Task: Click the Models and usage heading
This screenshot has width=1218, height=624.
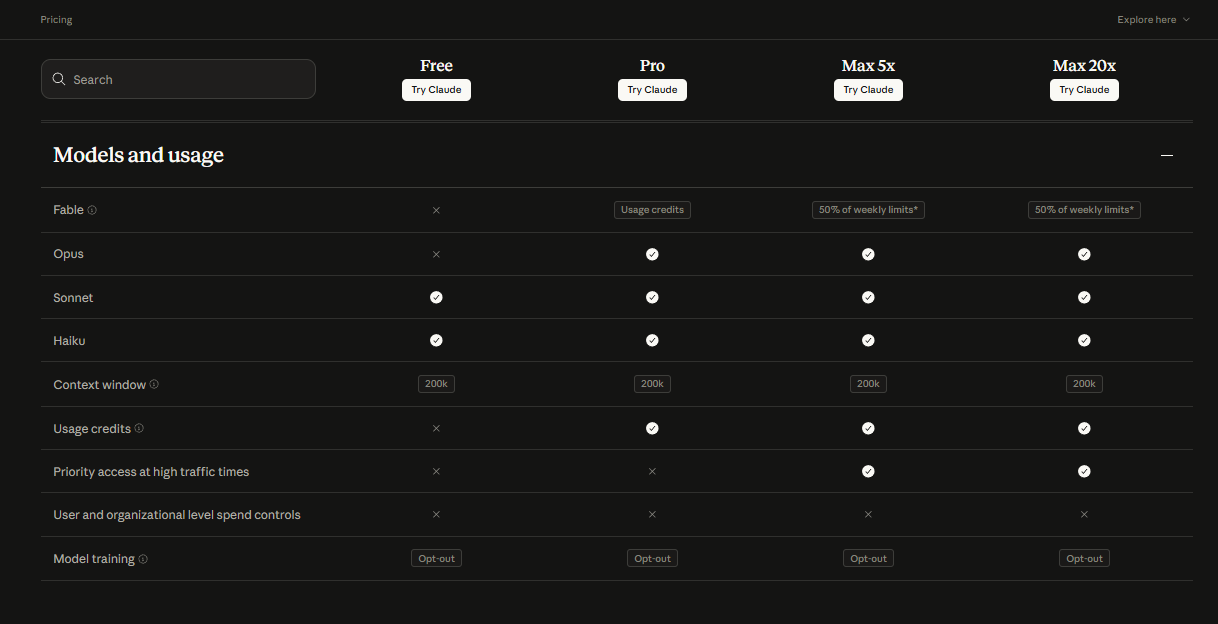Action: [138, 155]
